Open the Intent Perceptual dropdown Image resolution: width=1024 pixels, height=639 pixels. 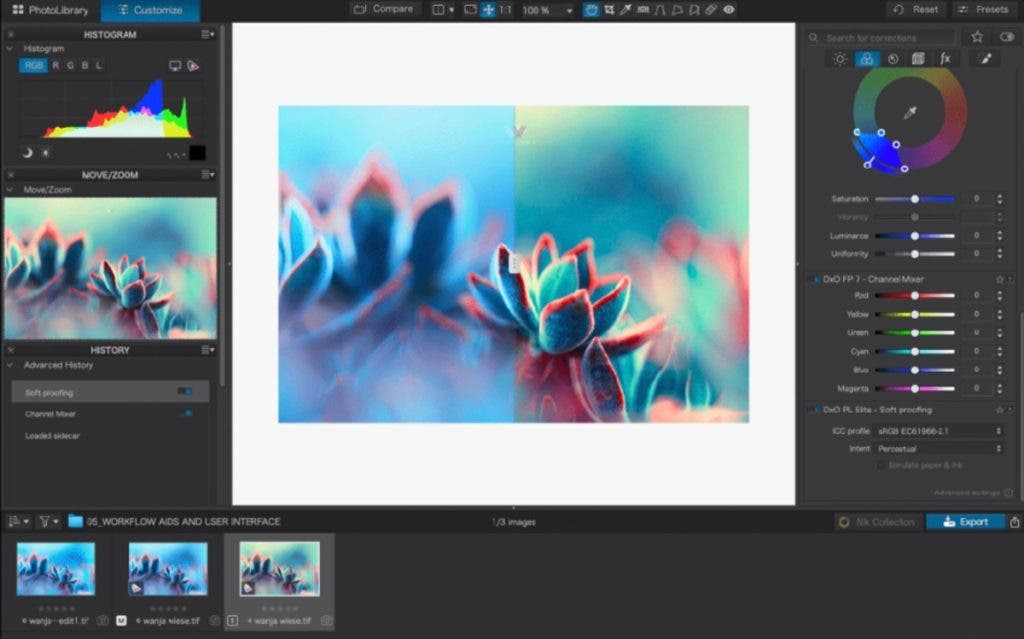(x=939, y=449)
